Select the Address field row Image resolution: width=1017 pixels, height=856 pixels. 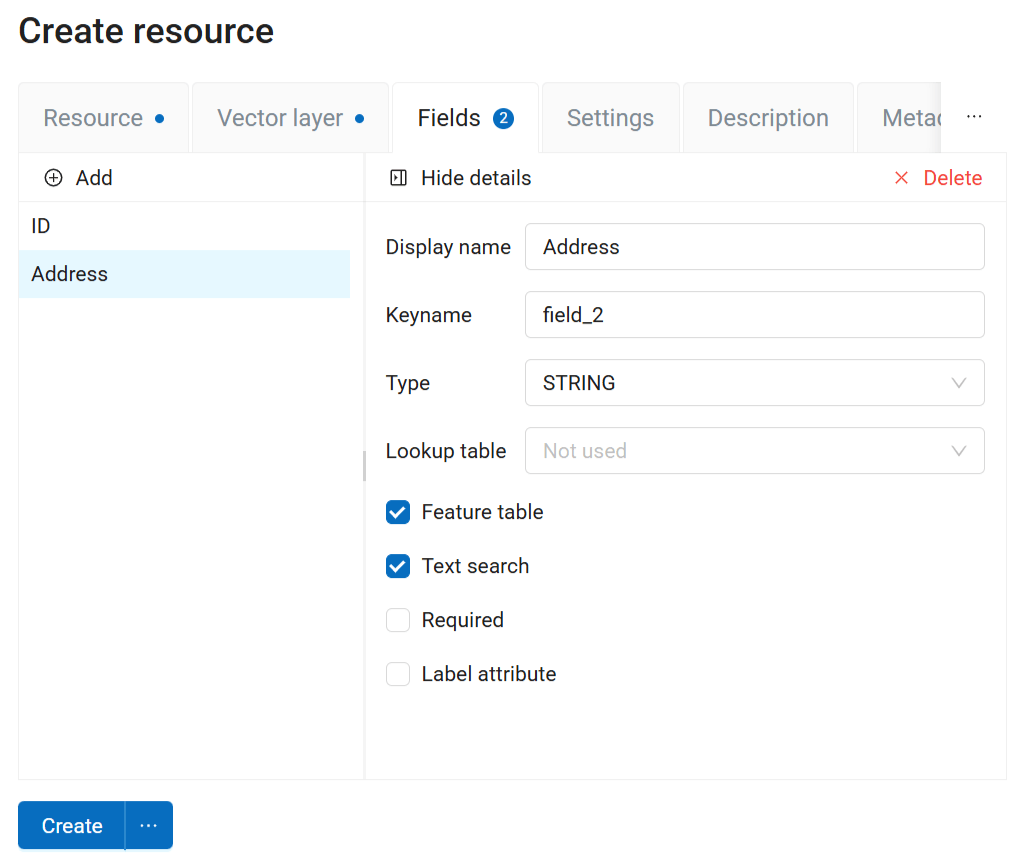click(x=184, y=274)
